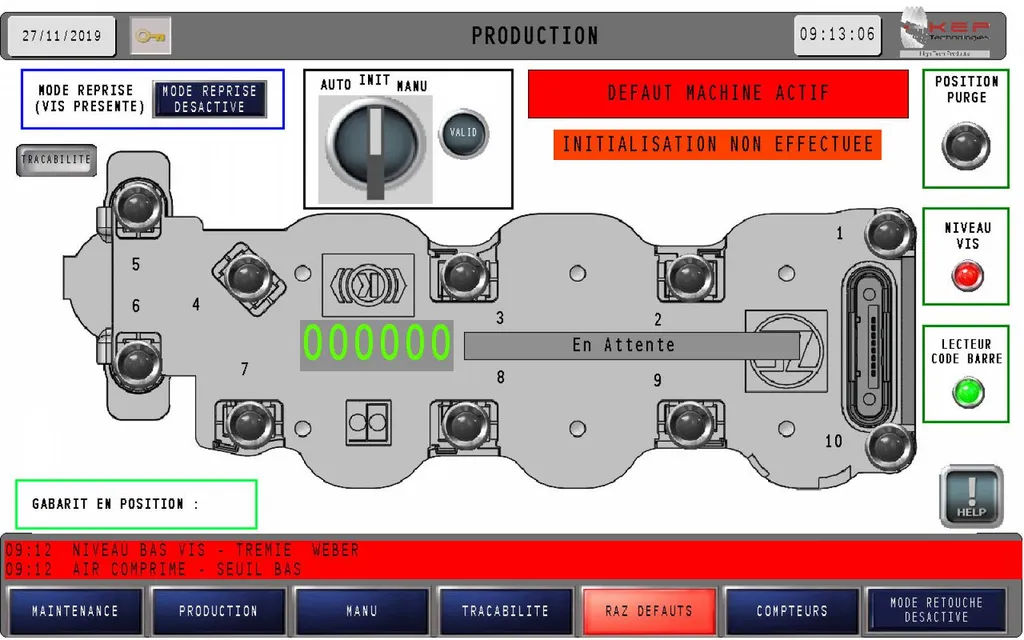
Task: Select screw position 4 on the part
Action: (244, 273)
